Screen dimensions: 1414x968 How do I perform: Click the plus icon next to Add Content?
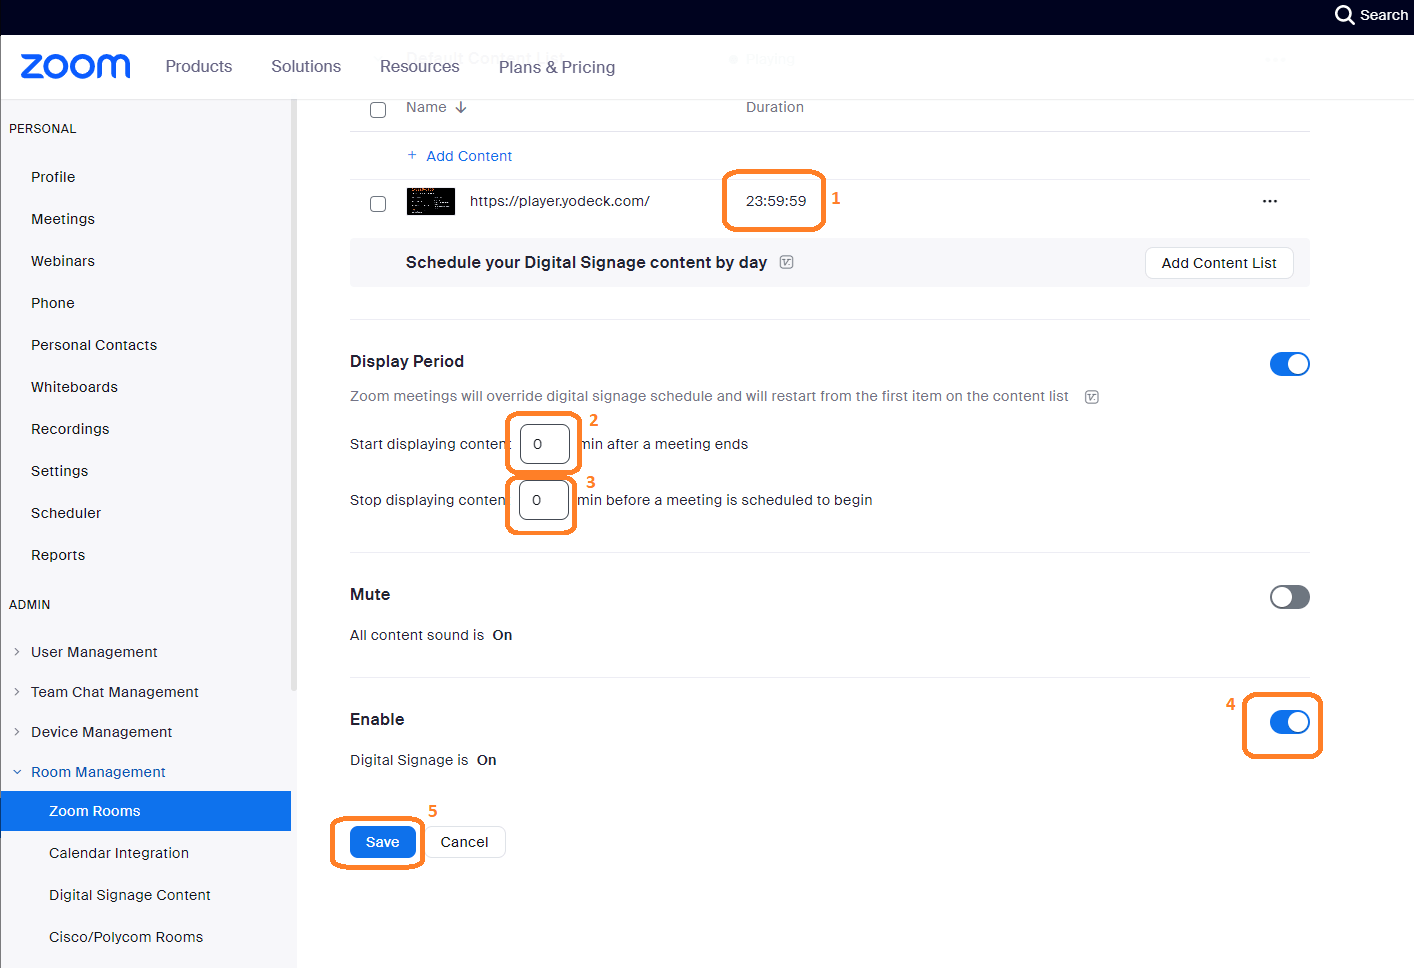(411, 155)
